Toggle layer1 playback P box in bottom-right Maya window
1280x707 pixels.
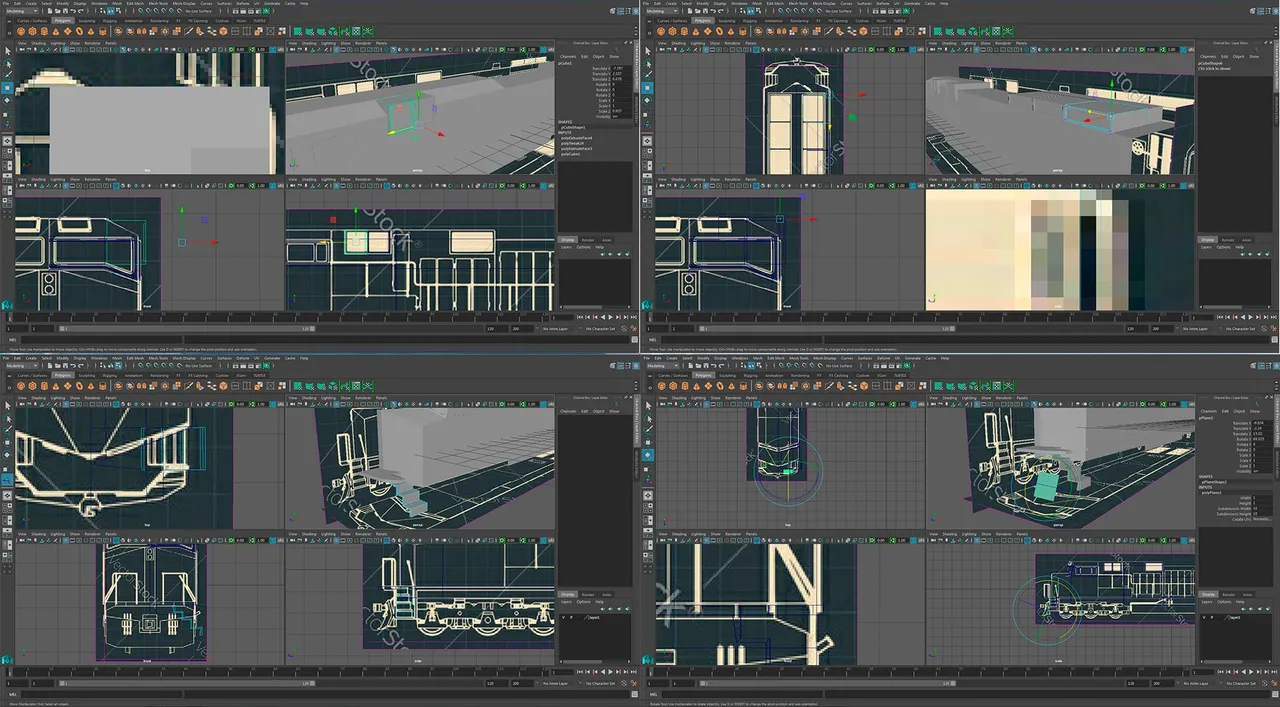point(1212,618)
